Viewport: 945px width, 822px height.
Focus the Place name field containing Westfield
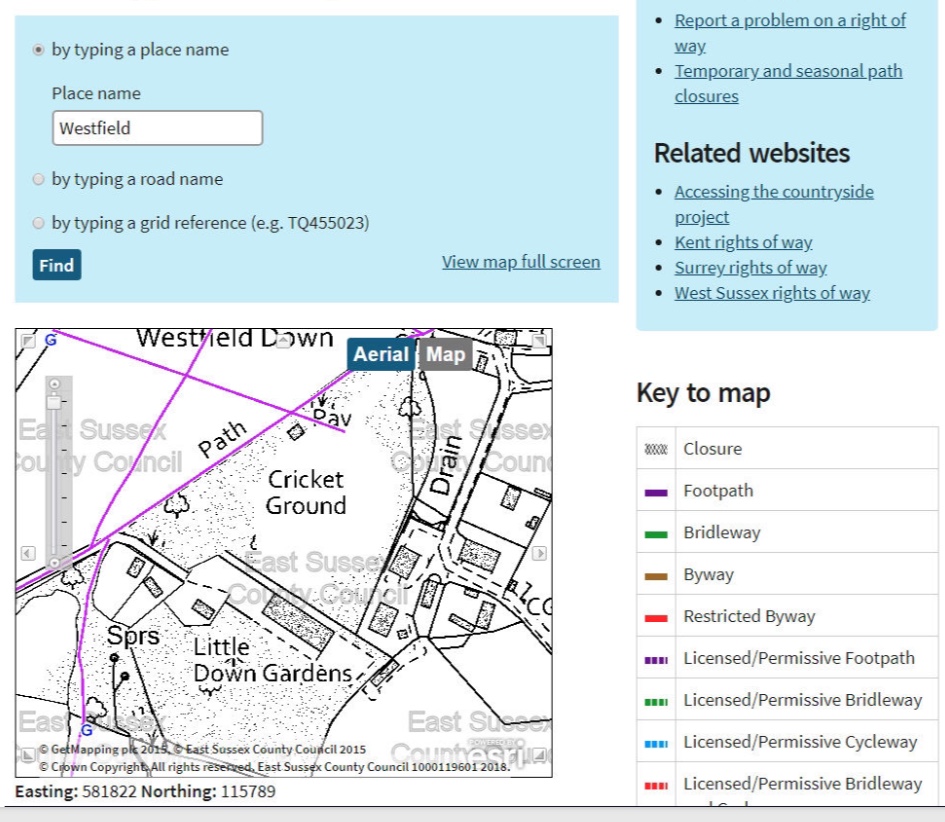point(157,128)
